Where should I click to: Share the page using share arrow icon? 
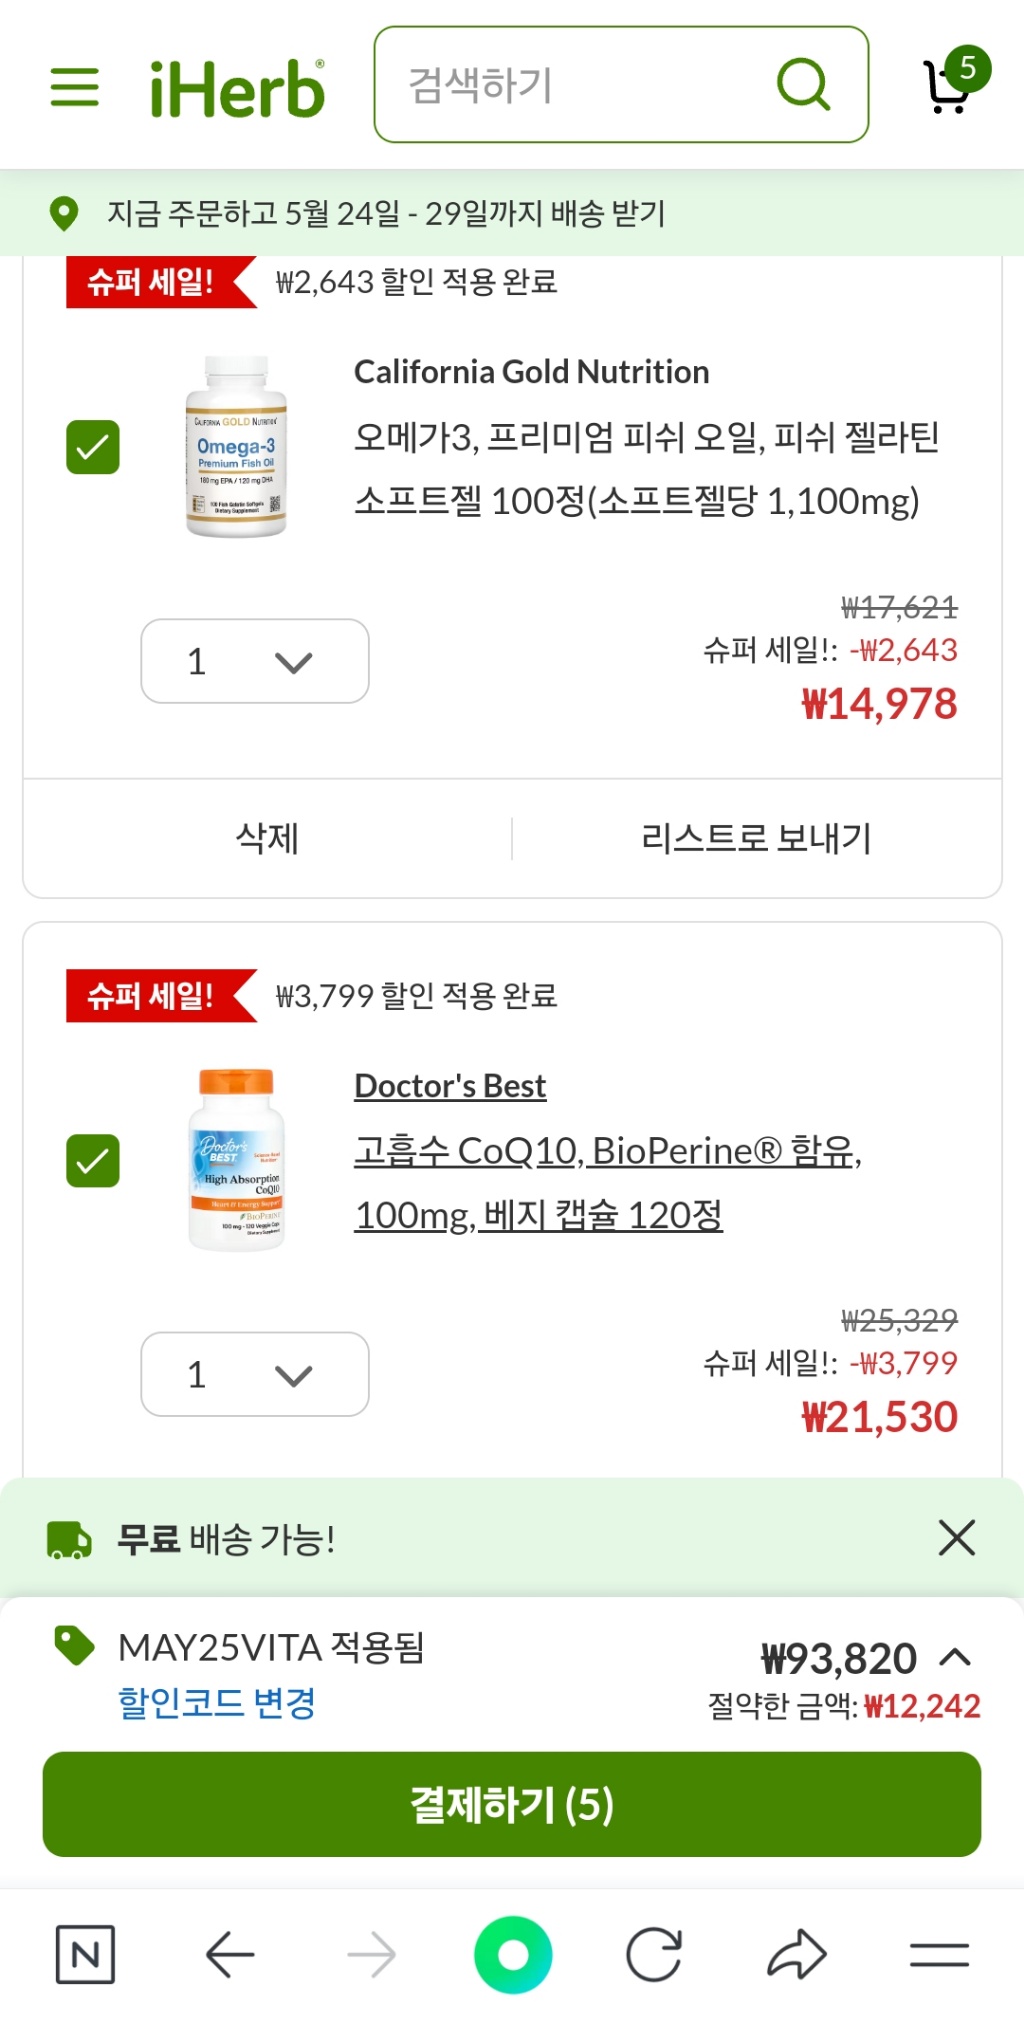(797, 1954)
